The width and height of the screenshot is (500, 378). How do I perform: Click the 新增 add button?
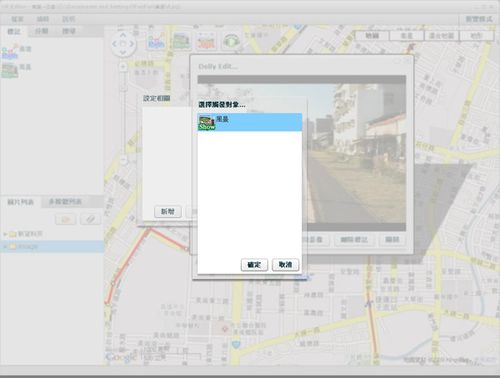point(168,212)
